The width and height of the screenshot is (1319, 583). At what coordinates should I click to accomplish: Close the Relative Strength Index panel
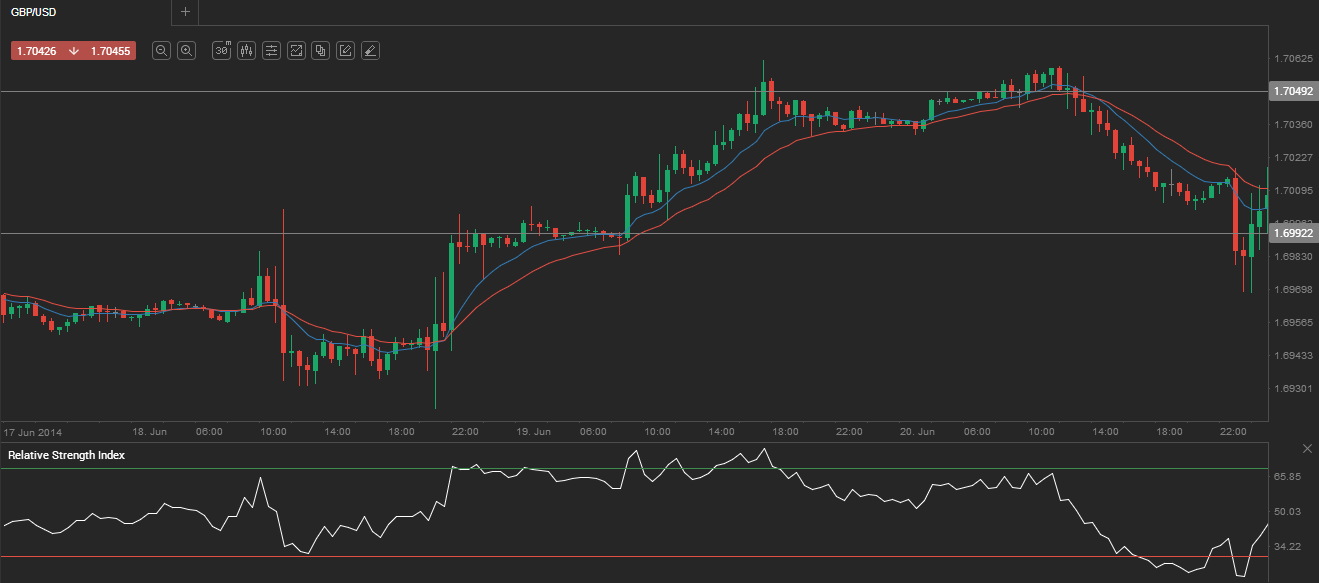coord(1307,447)
